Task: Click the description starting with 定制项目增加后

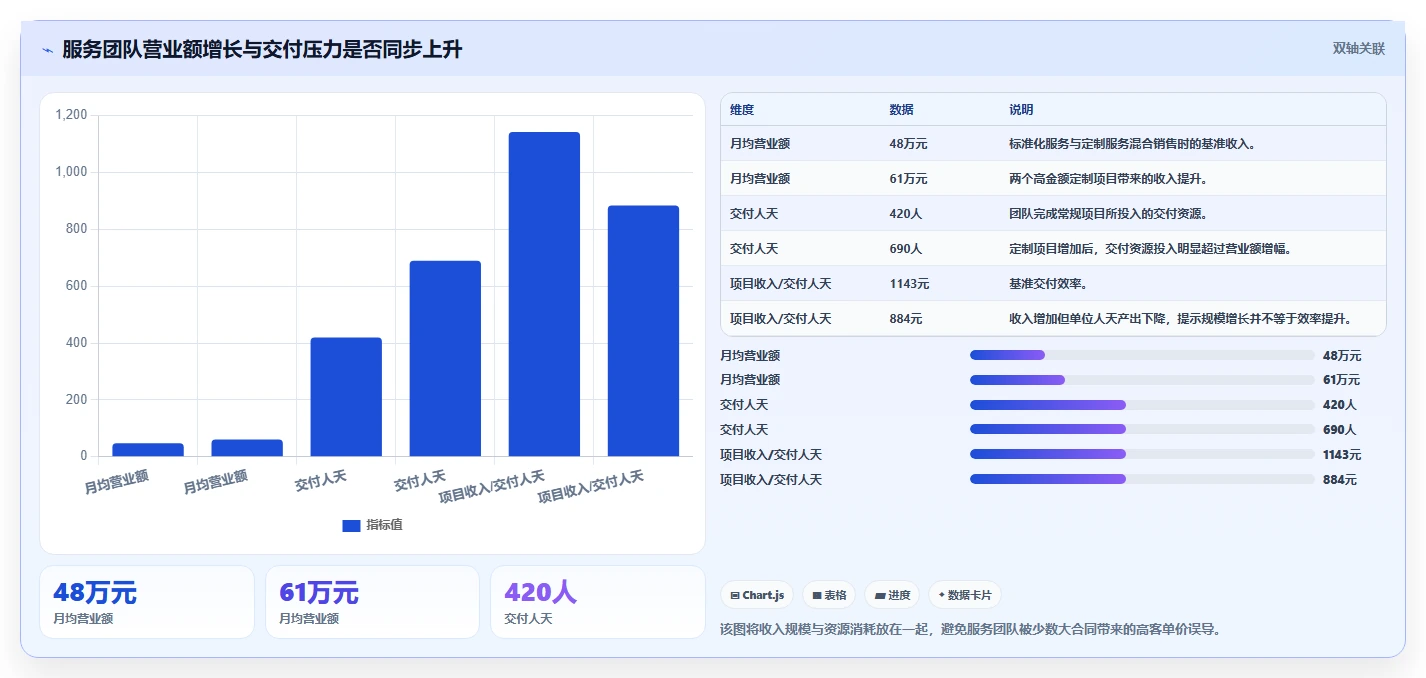Action: coord(1150,249)
